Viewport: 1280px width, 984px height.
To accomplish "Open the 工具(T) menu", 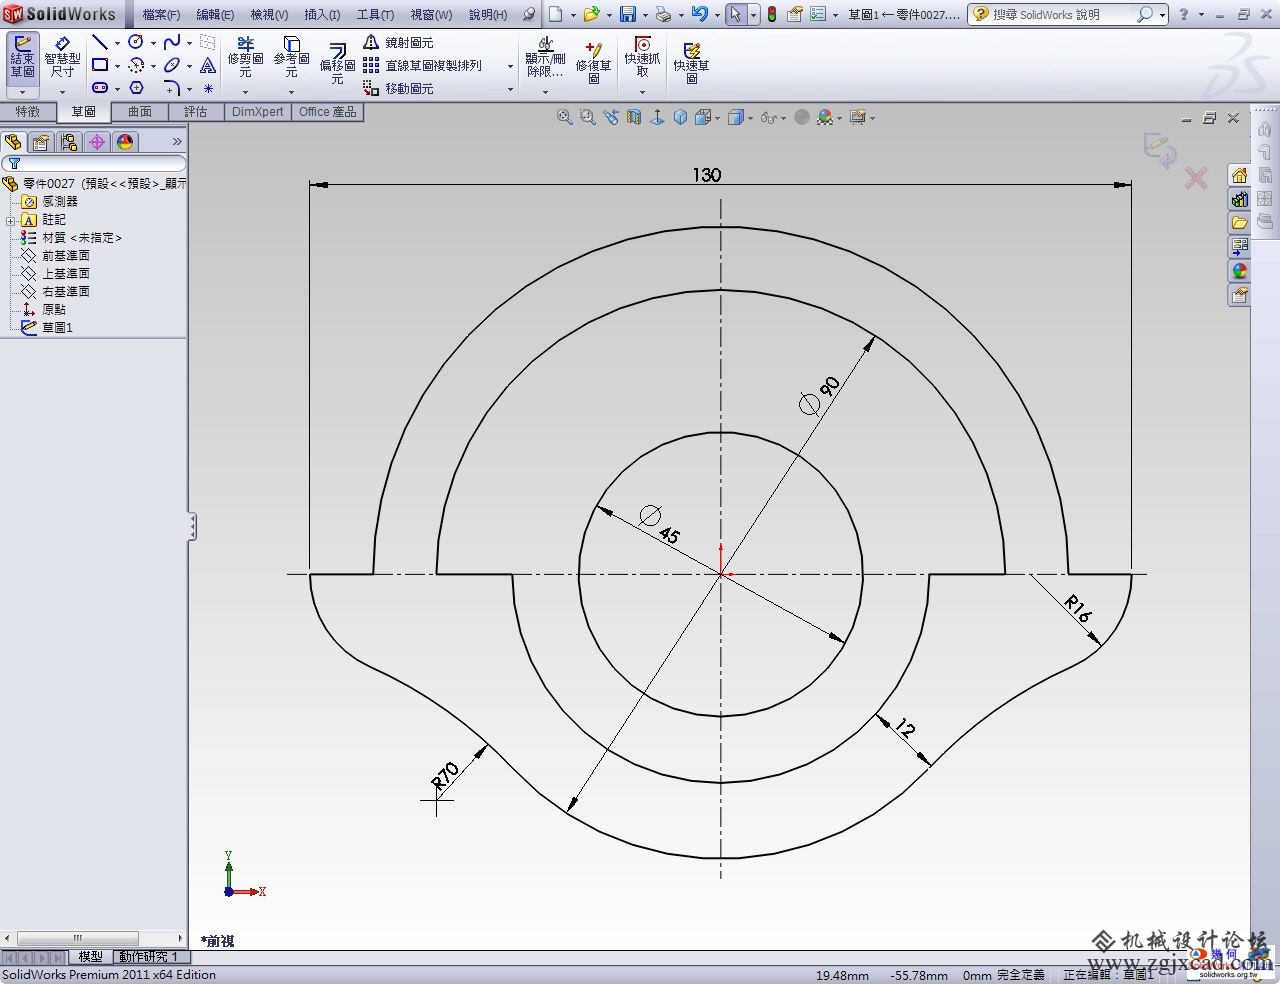I will coord(375,15).
